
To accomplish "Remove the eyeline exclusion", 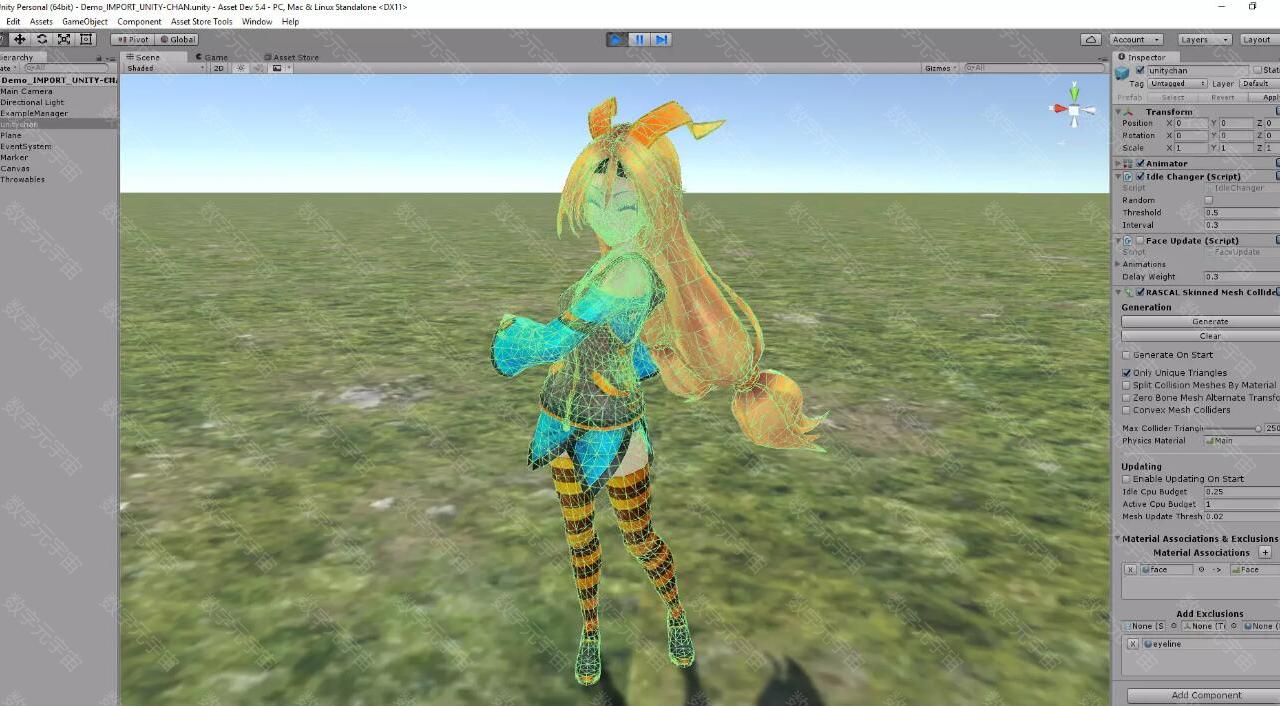I will coord(1132,644).
